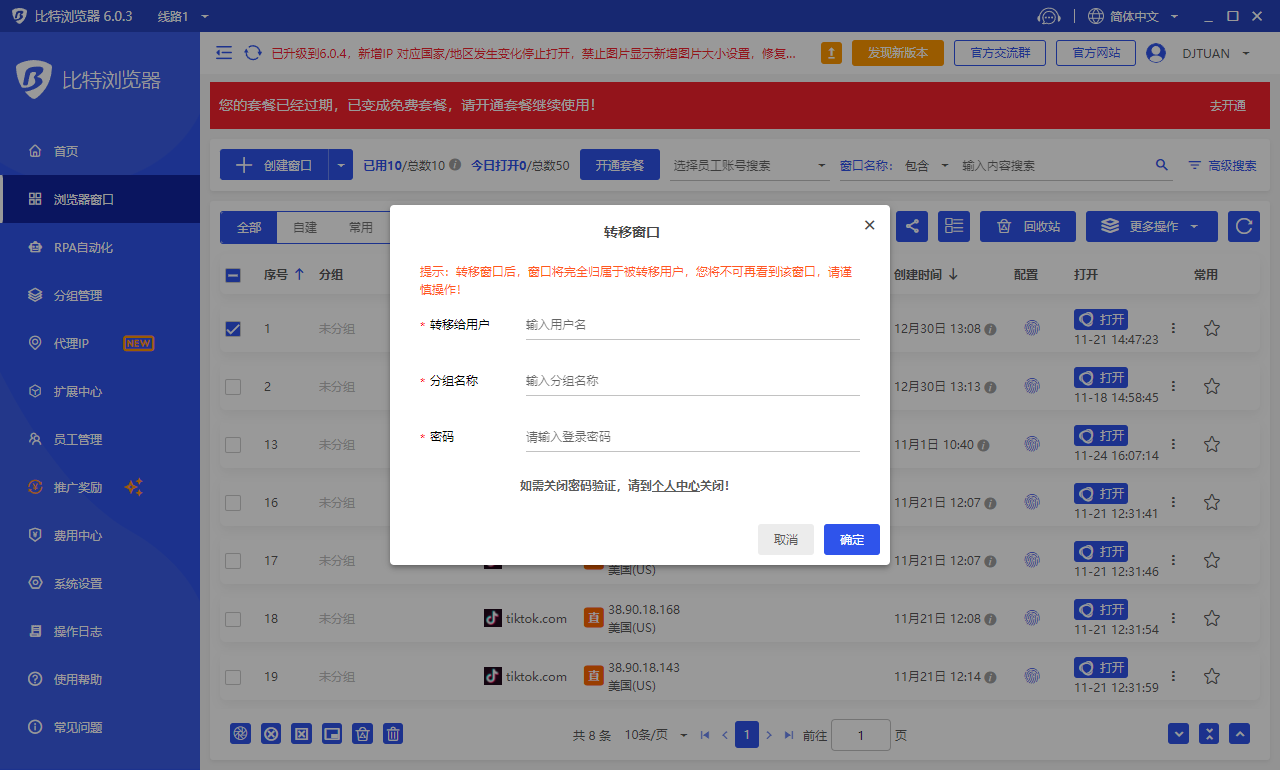Star the row opened 11-18 14:58:45
This screenshot has height=770, width=1280.
point(1211,386)
